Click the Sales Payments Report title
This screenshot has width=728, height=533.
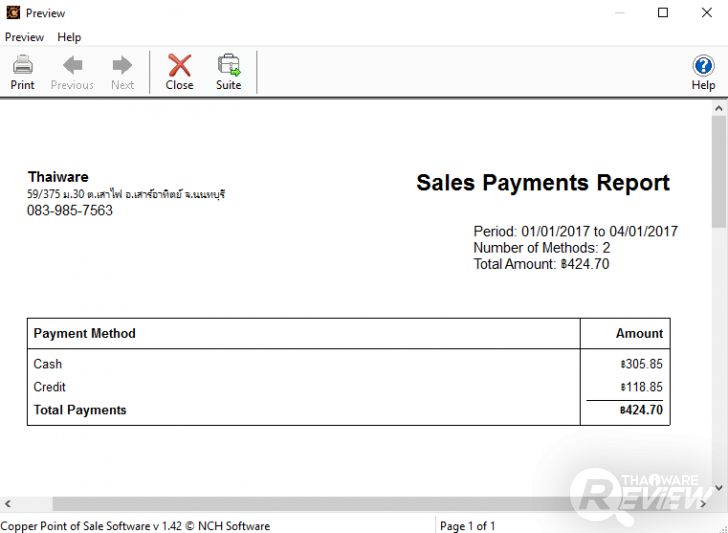tap(543, 183)
